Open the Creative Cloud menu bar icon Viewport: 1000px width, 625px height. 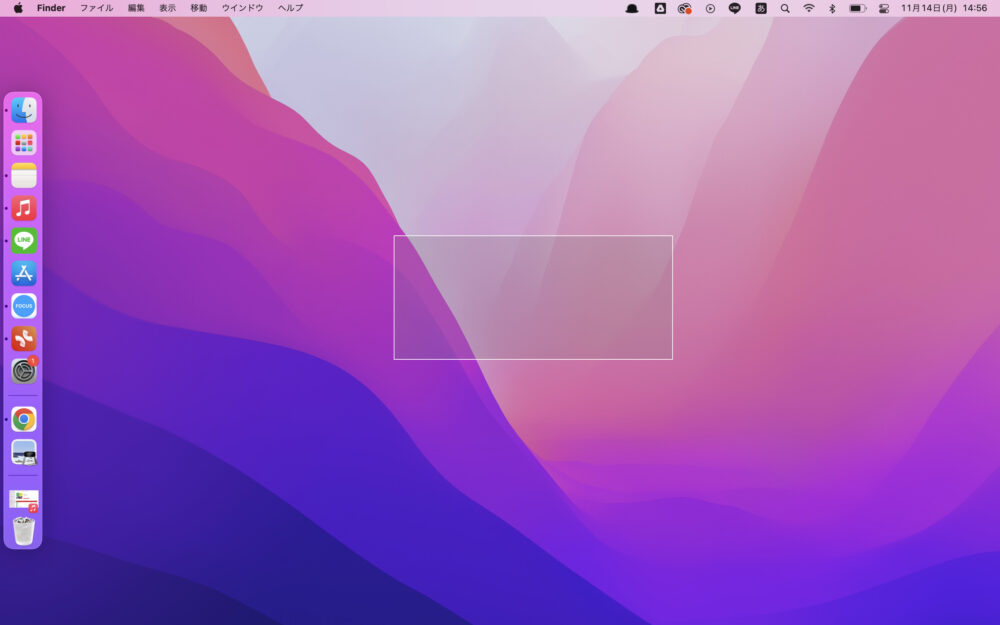(x=684, y=8)
